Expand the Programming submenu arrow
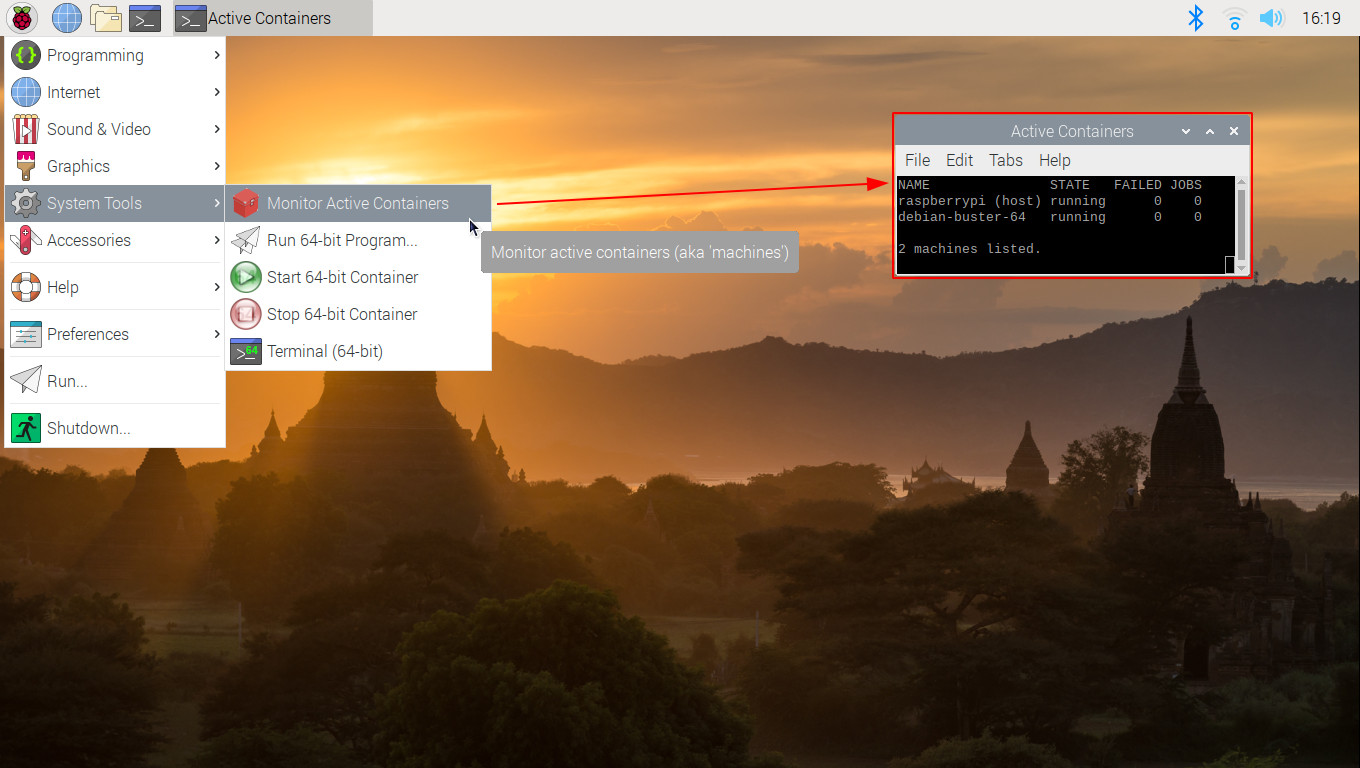The width and height of the screenshot is (1360, 768). 217,55
